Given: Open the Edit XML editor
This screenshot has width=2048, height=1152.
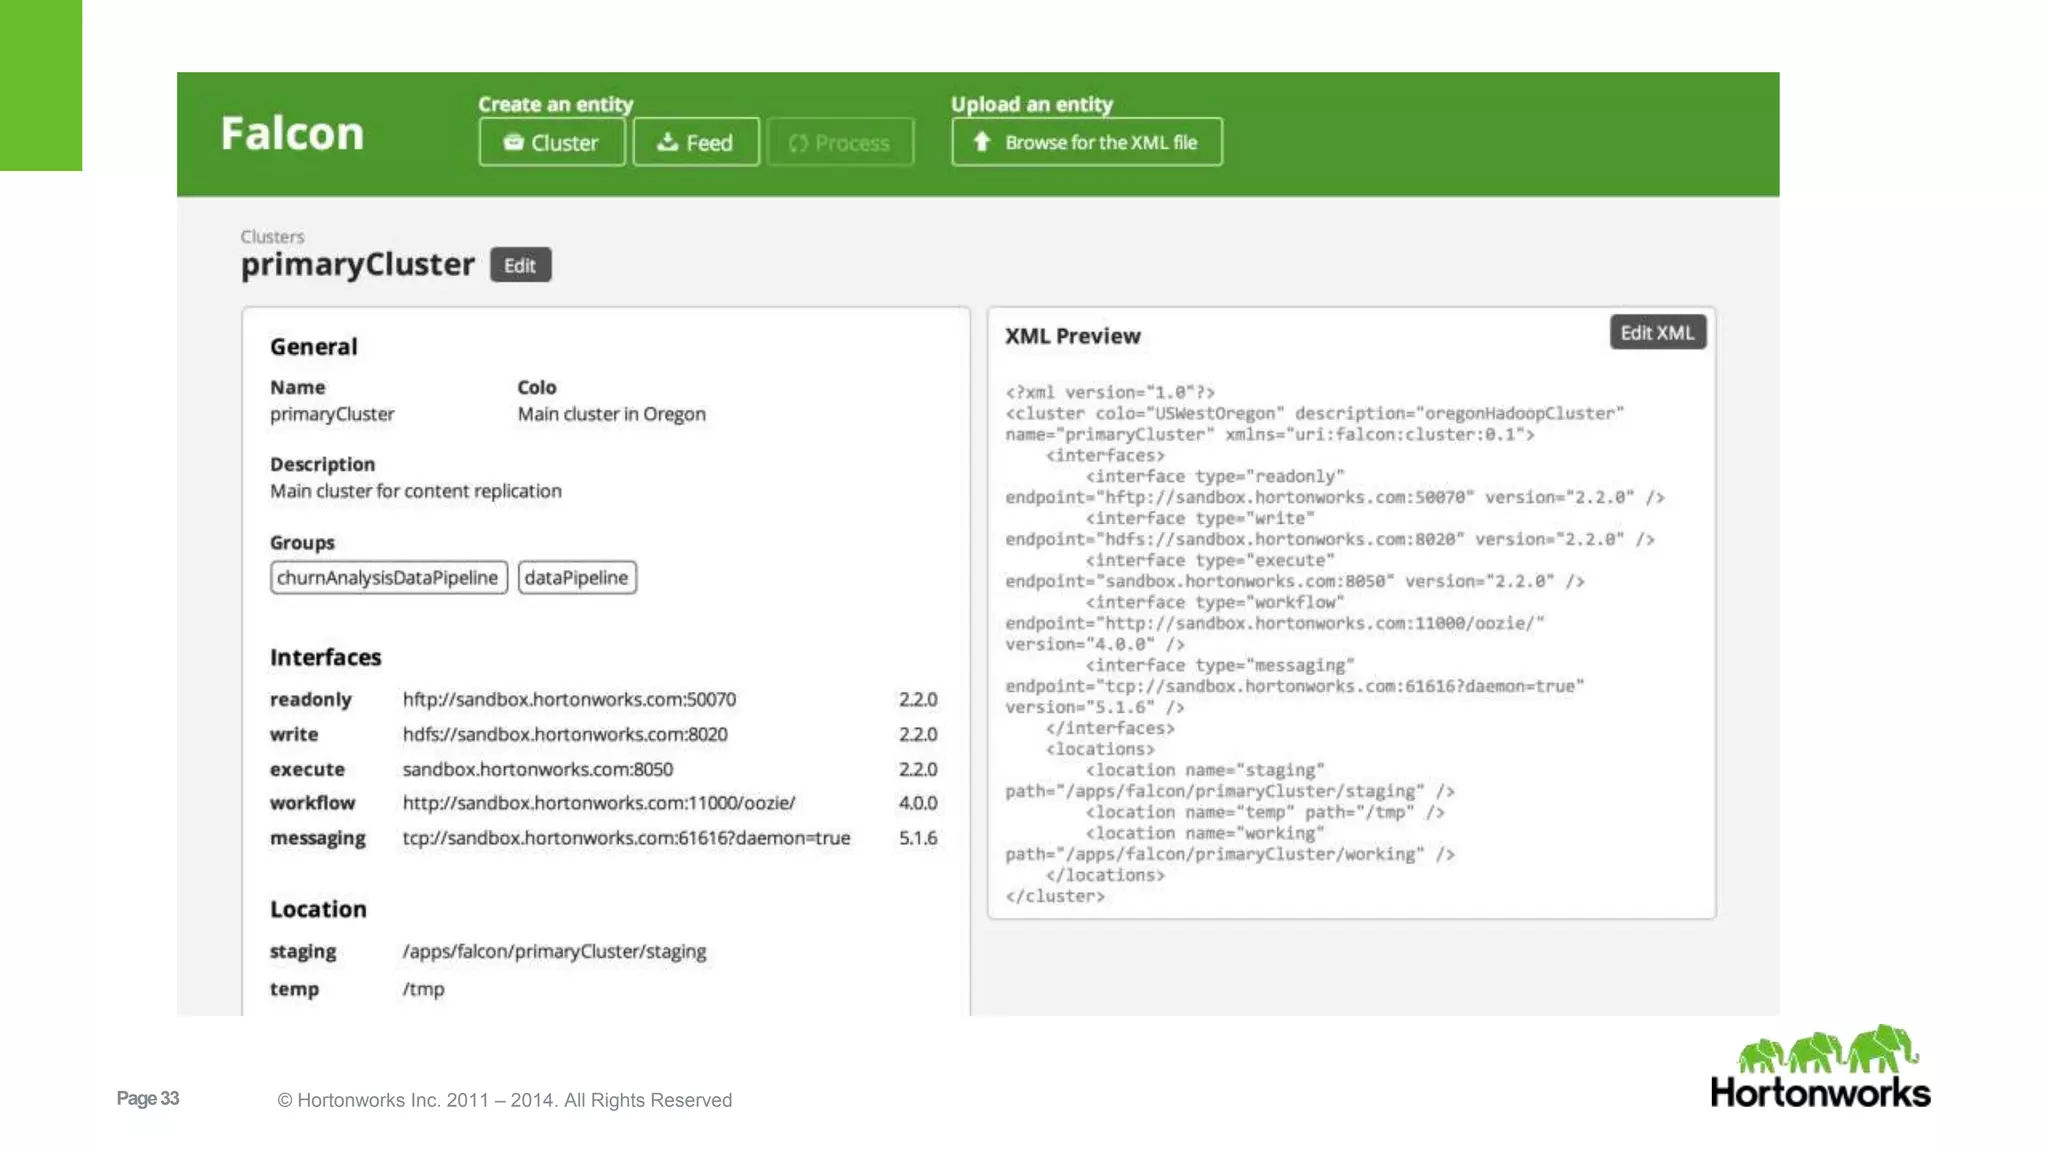Looking at the screenshot, I should click(1657, 333).
